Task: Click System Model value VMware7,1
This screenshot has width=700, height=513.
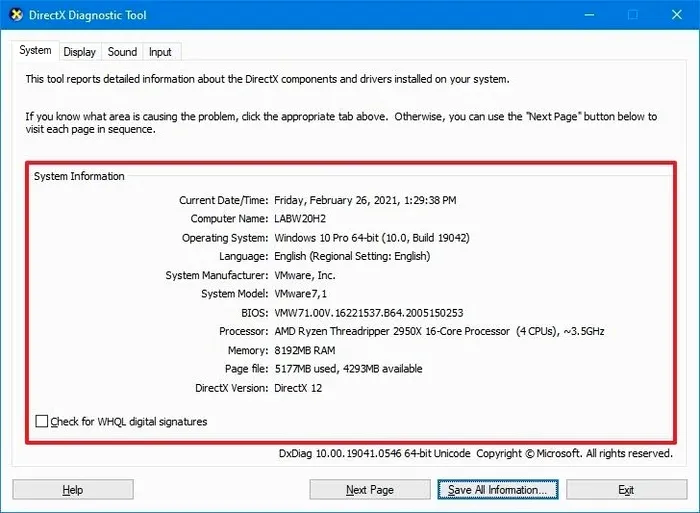Action: [x=300, y=294]
